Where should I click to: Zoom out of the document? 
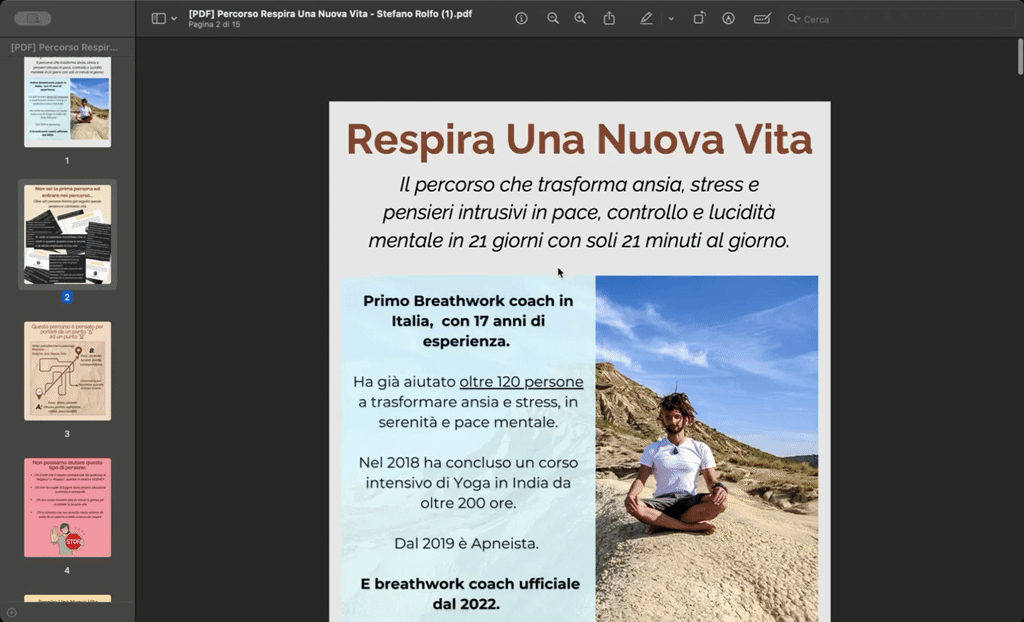[553, 18]
